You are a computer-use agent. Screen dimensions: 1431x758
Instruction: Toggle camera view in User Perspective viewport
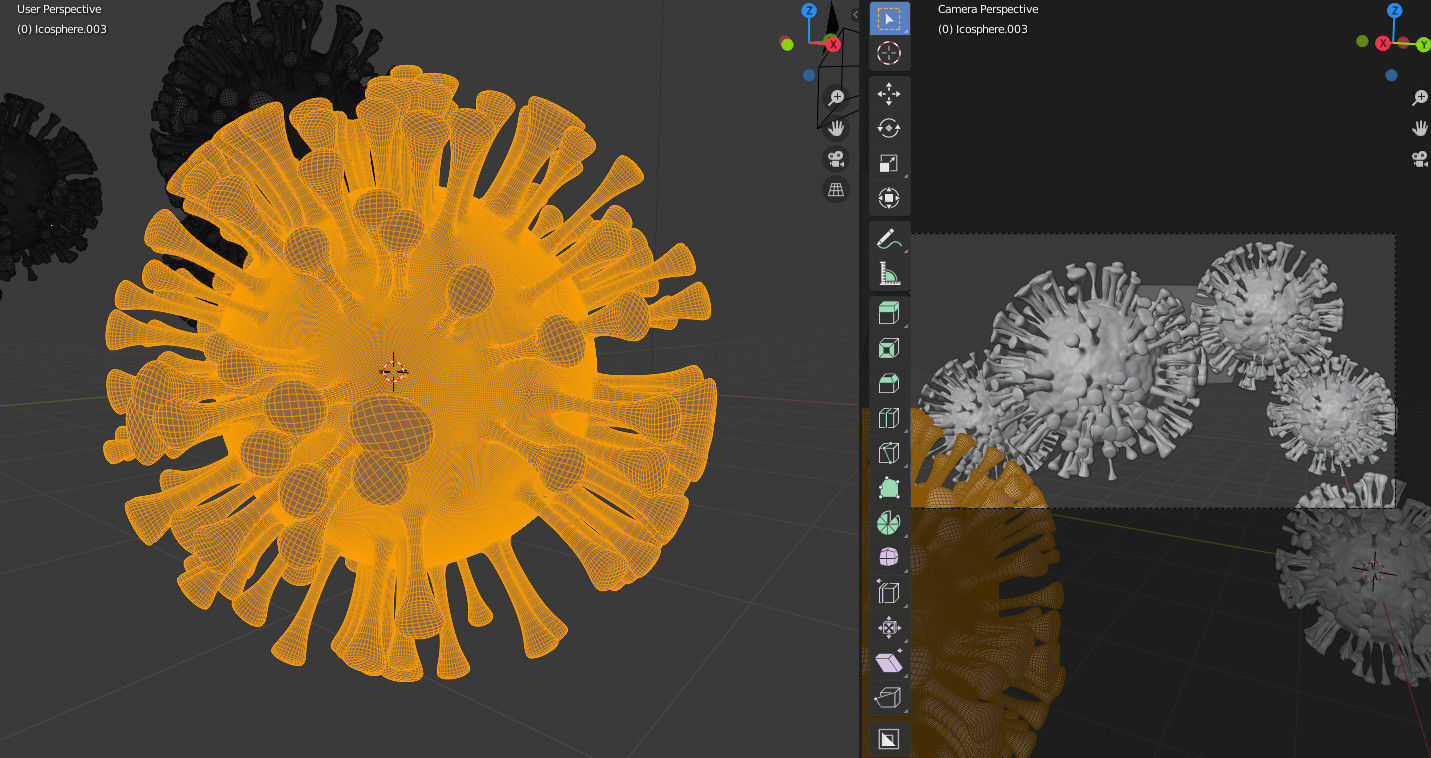836,158
